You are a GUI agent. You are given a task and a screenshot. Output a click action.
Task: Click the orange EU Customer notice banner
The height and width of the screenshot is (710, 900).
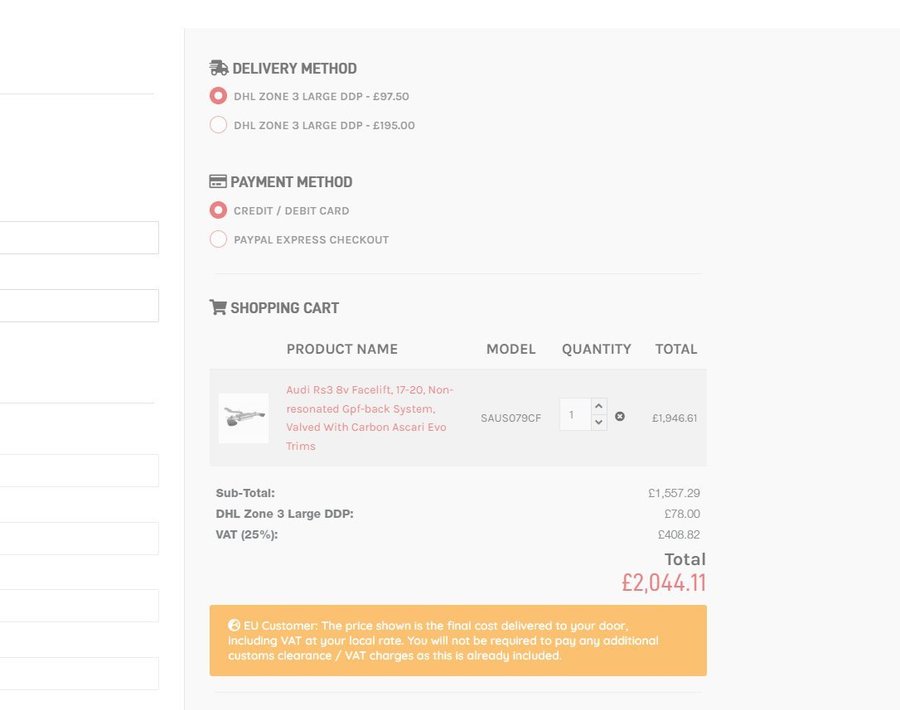(458, 640)
